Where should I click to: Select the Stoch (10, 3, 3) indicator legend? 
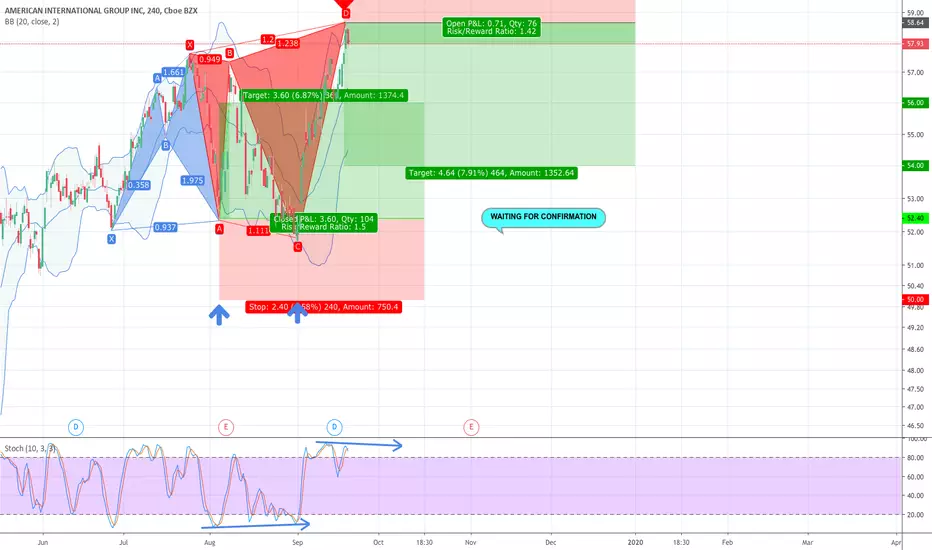[30, 448]
